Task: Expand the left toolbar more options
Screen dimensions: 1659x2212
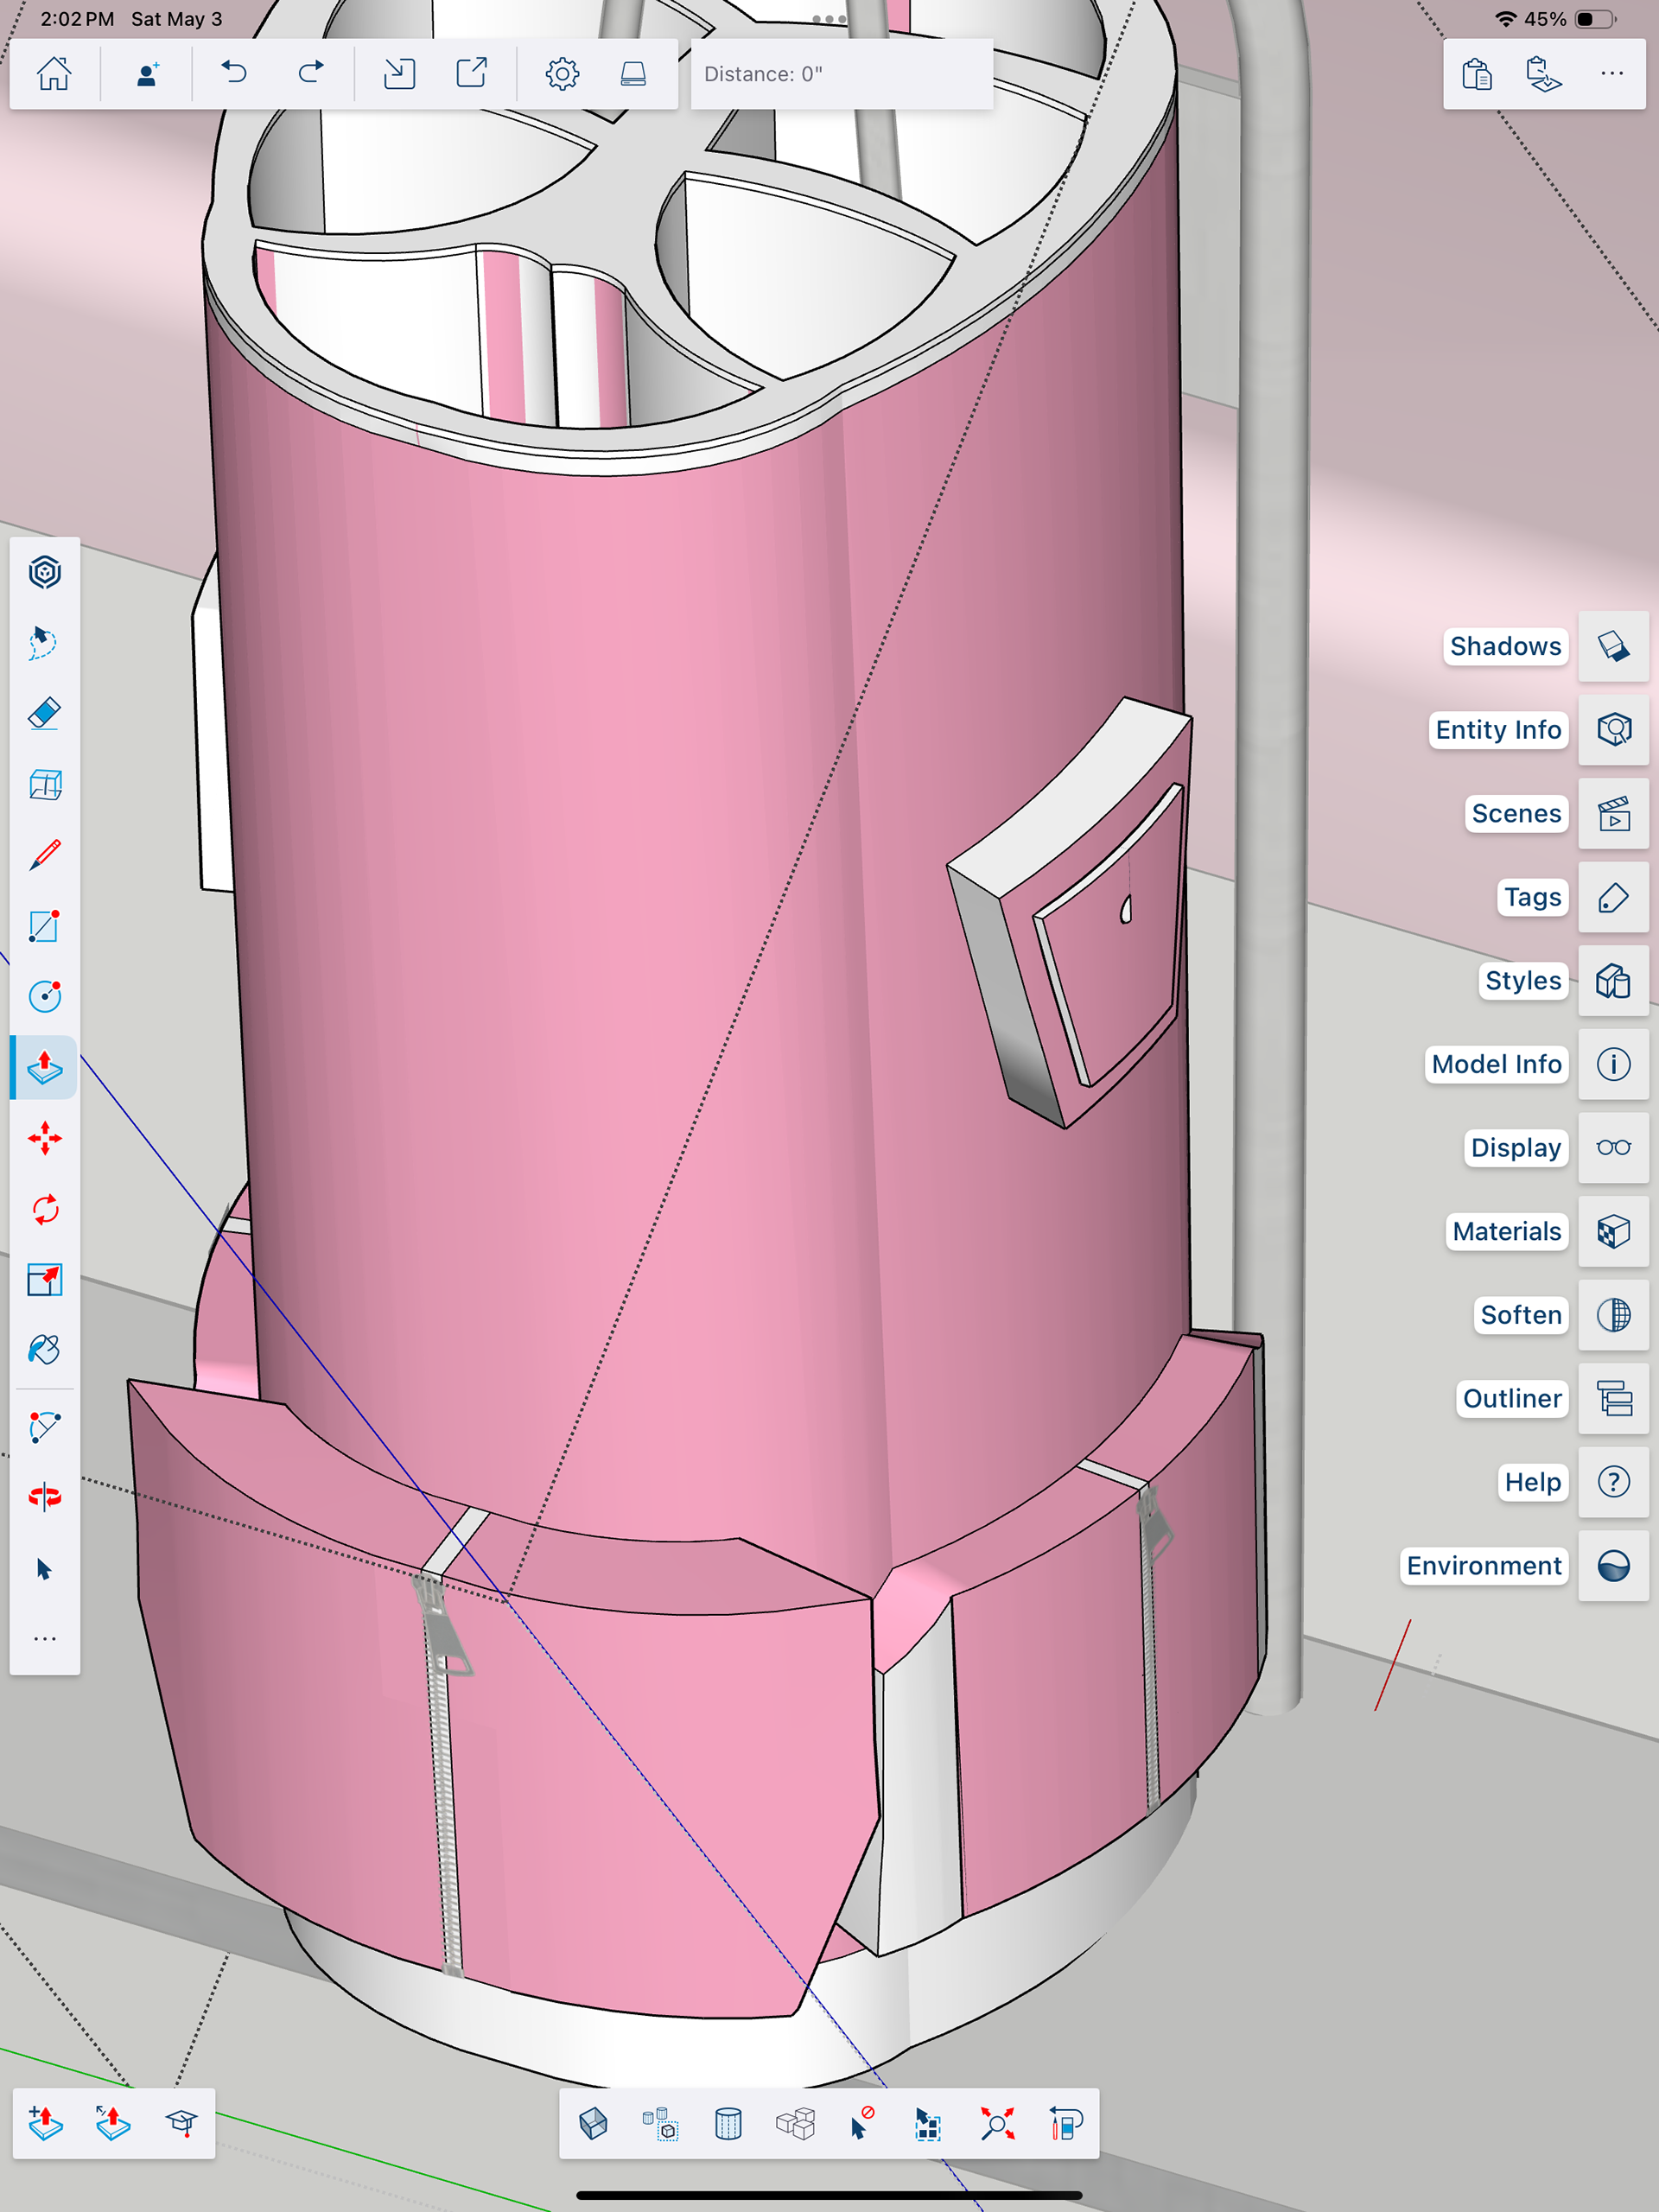Action: [44, 1639]
